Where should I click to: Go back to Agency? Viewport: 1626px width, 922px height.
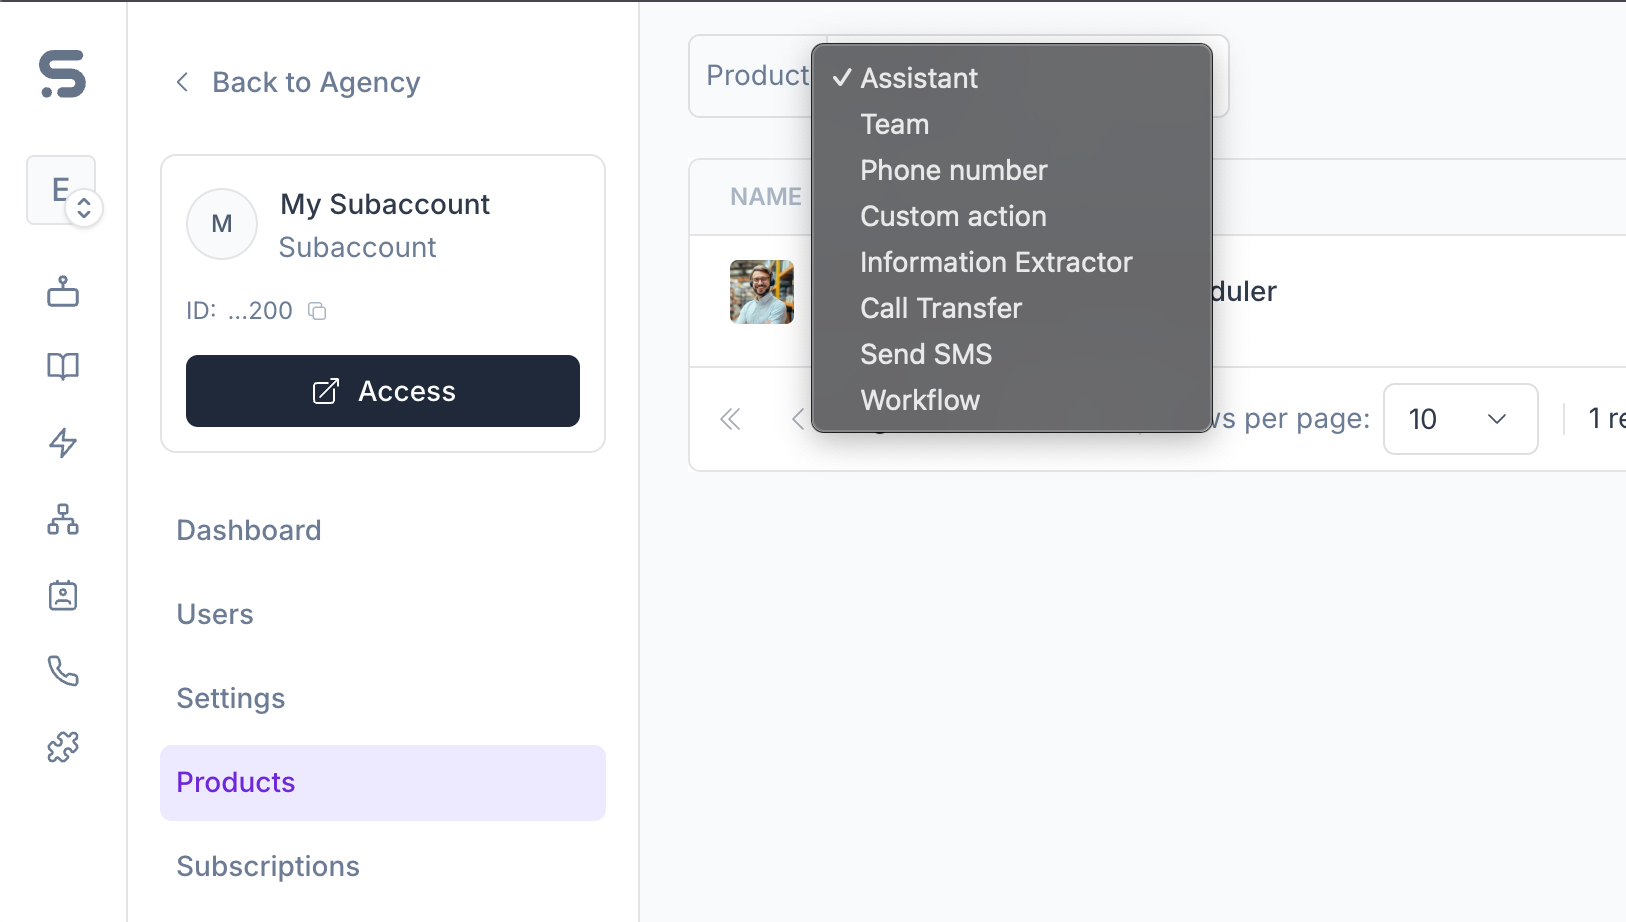click(298, 82)
